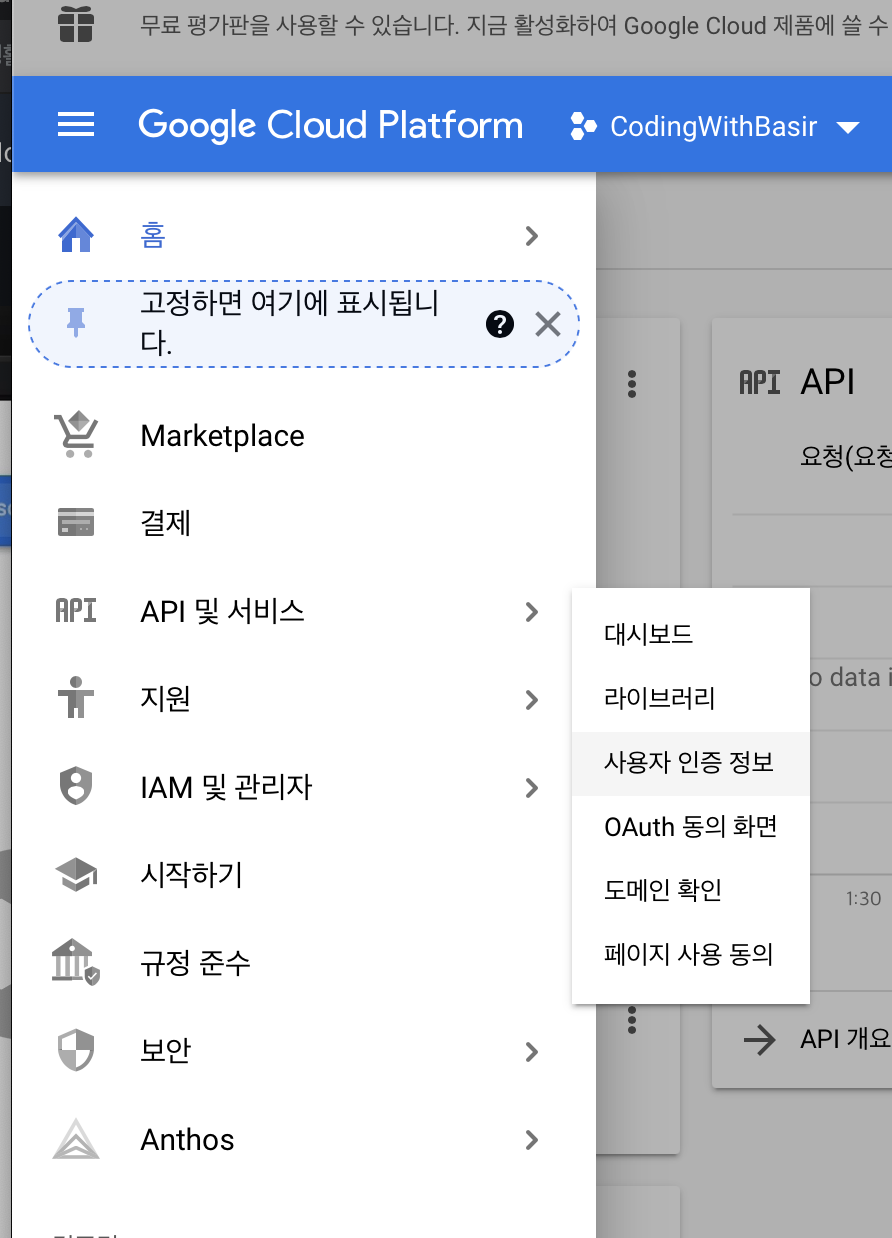Click the 결제 billing card icon
This screenshot has height=1238, width=892.
coord(77,523)
